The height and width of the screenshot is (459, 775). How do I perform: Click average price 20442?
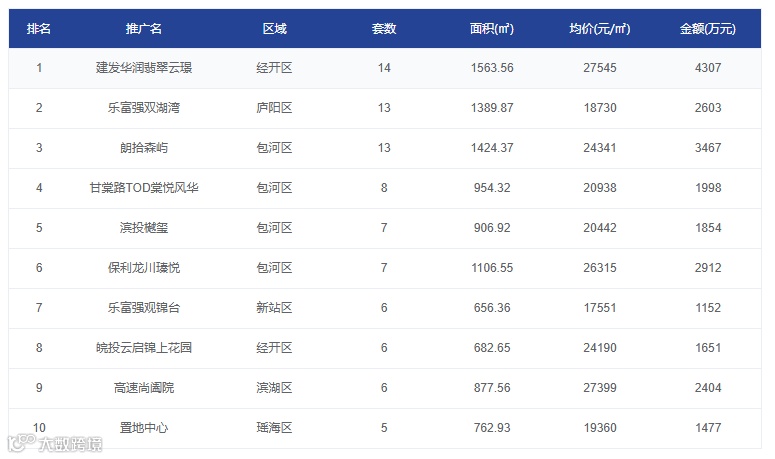pos(600,228)
